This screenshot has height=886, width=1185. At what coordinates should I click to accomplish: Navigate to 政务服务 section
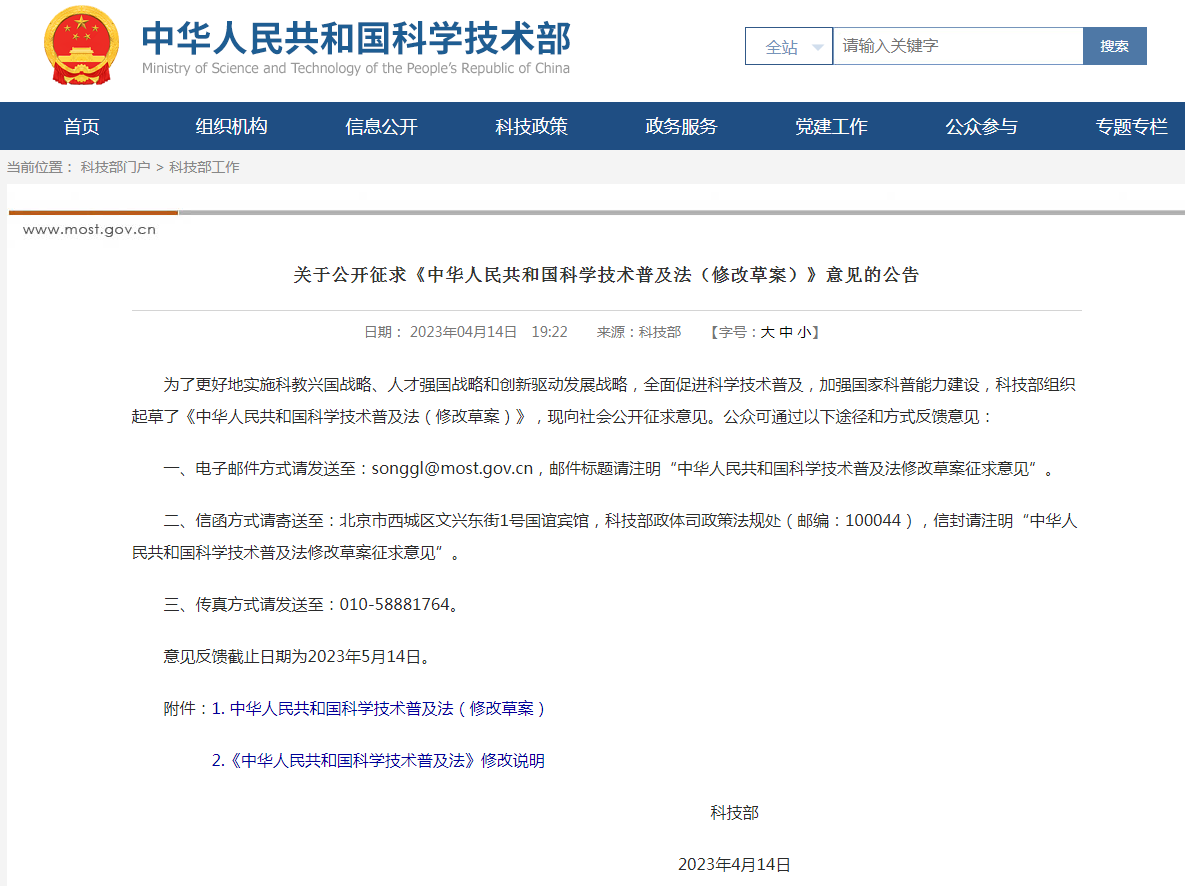point(681,127)
